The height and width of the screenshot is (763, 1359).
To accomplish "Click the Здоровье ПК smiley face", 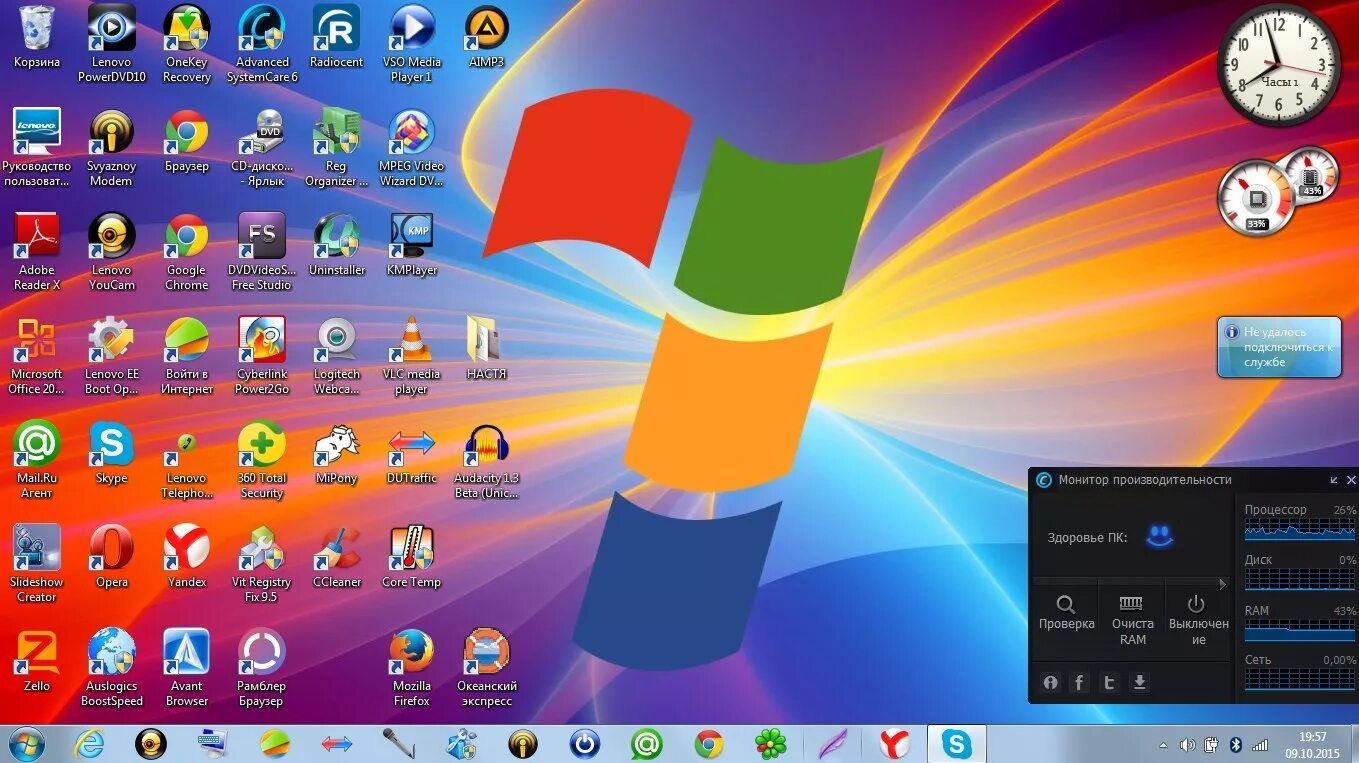I will pos(1159,537).
